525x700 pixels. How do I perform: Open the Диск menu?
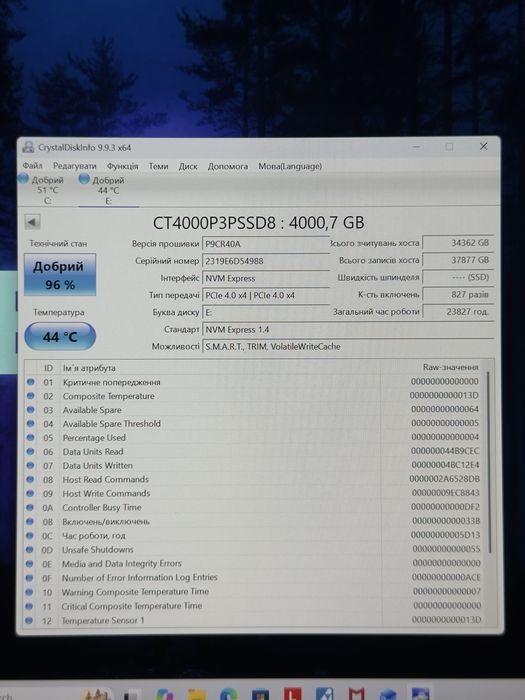point(188,166)
